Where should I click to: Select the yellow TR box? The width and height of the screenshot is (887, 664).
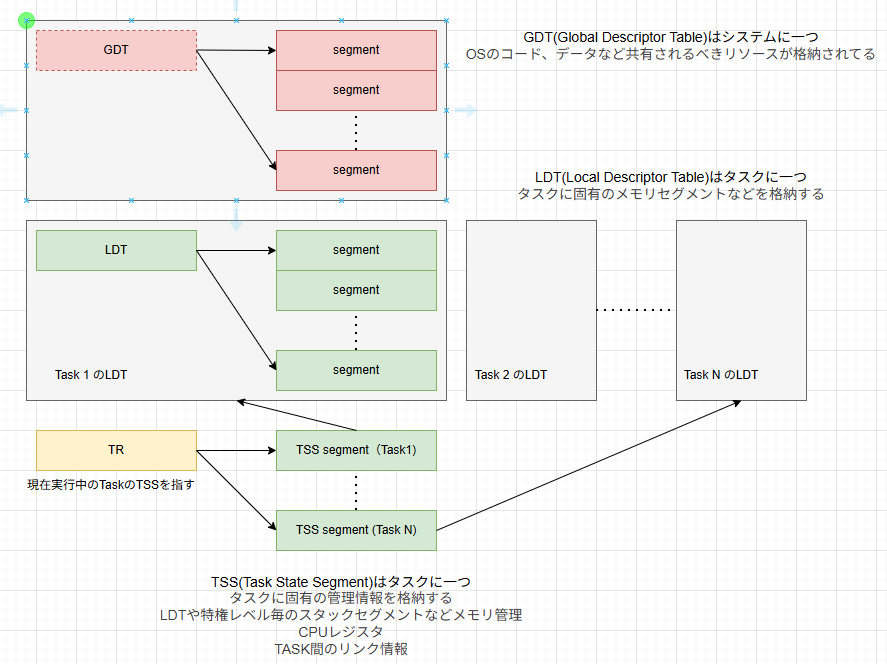click(x=116, y=450)
